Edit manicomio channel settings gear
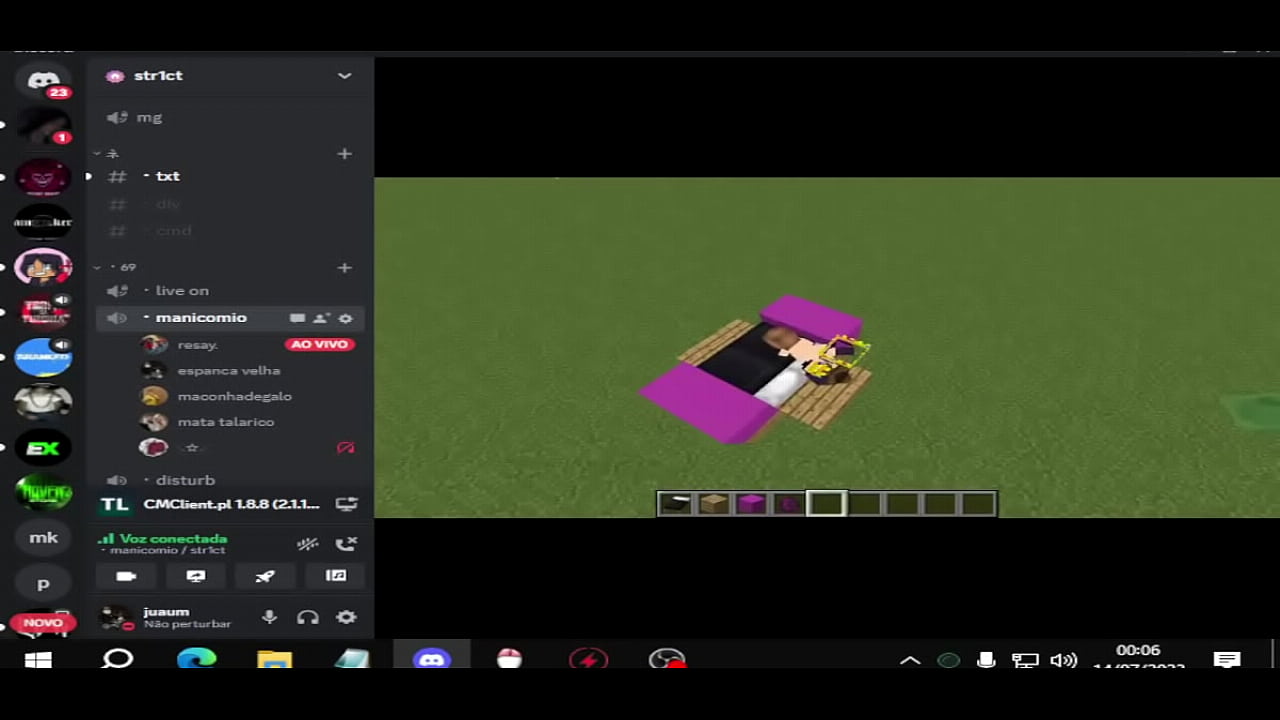Viewport: 1280px width, 720px height. [x=346, y=318]
